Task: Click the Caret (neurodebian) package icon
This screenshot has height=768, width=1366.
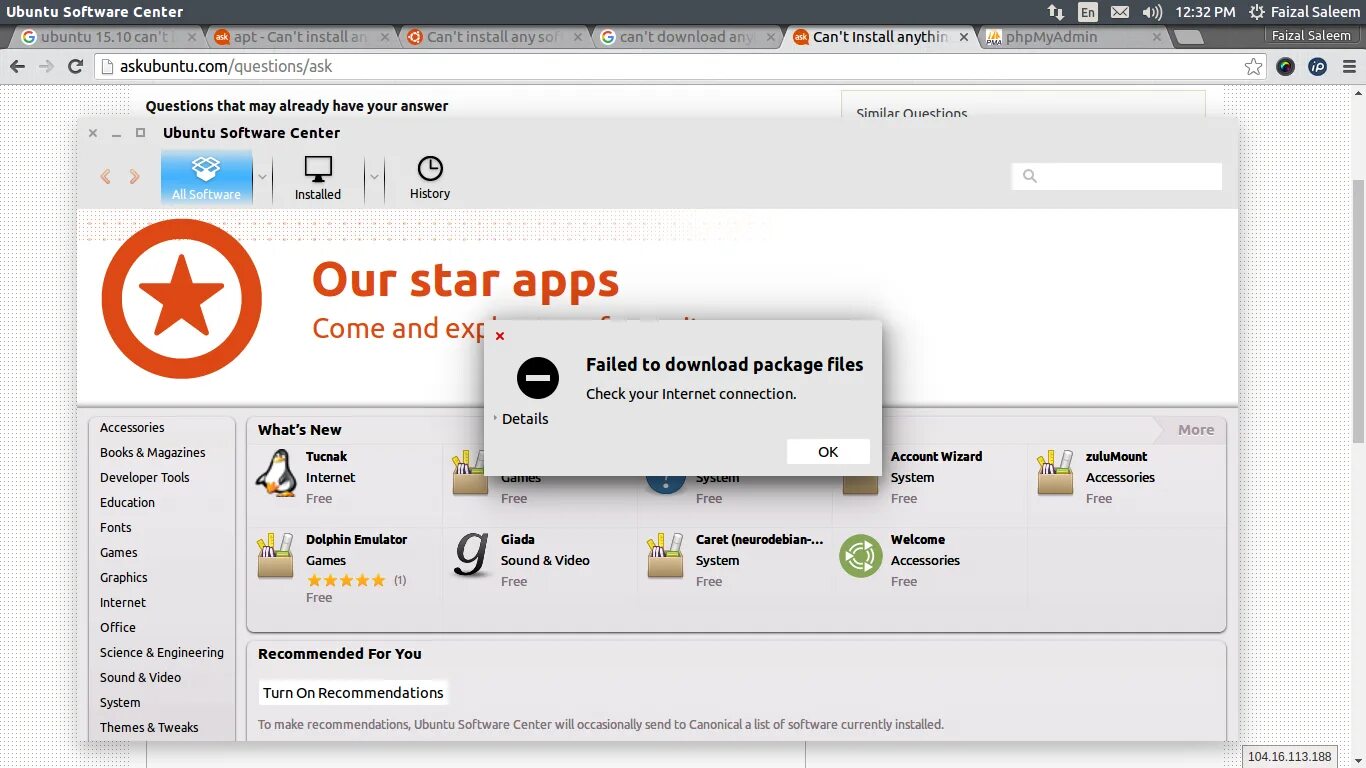Action: click(665, 556)
